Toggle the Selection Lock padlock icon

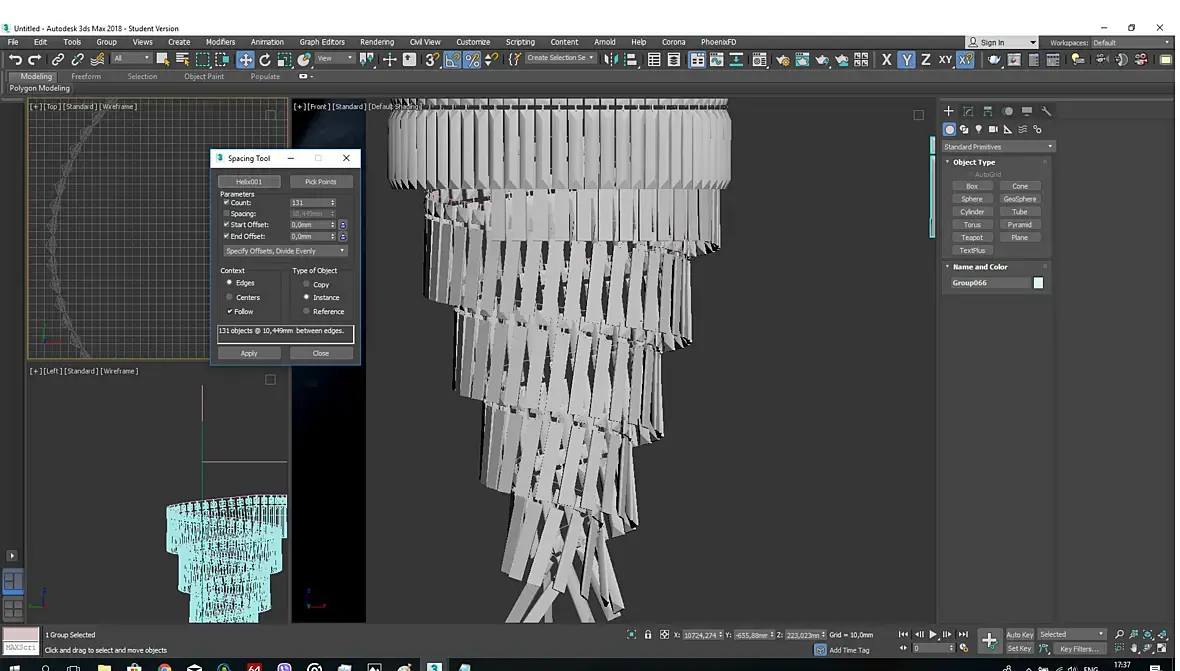click(648, 634)
